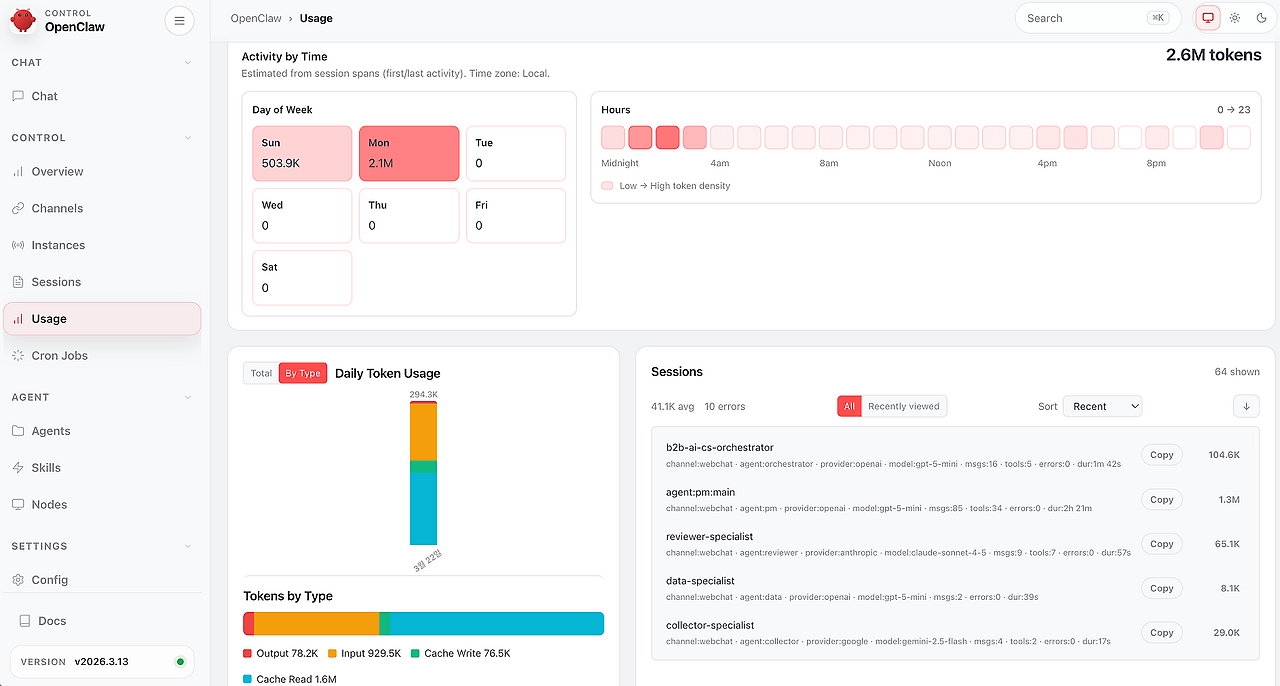Image resolution: width=1280 pixels, height=686 pixels.
Task: Click the OpenClaw breadcrumb link
Action: [x=254, y=18]
